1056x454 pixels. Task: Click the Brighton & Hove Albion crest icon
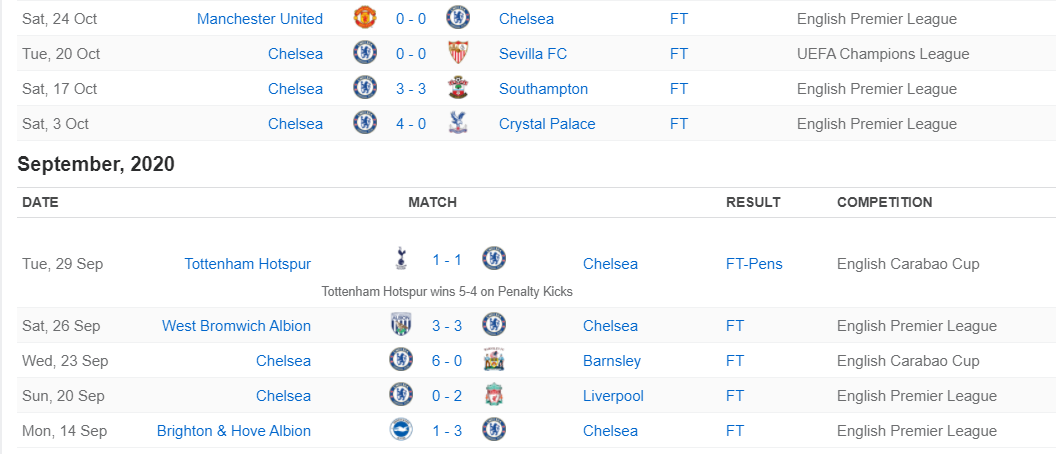(401, 430)
